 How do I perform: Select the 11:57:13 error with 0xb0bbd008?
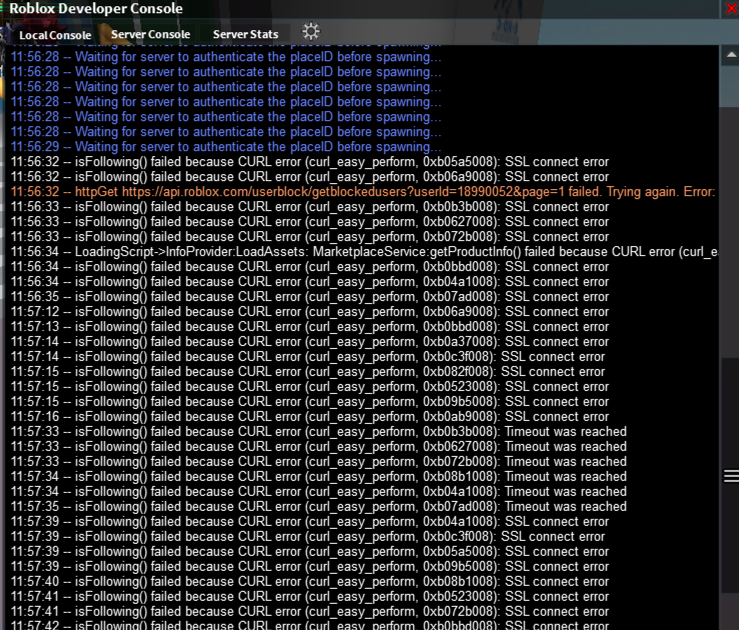click(310, 327)
